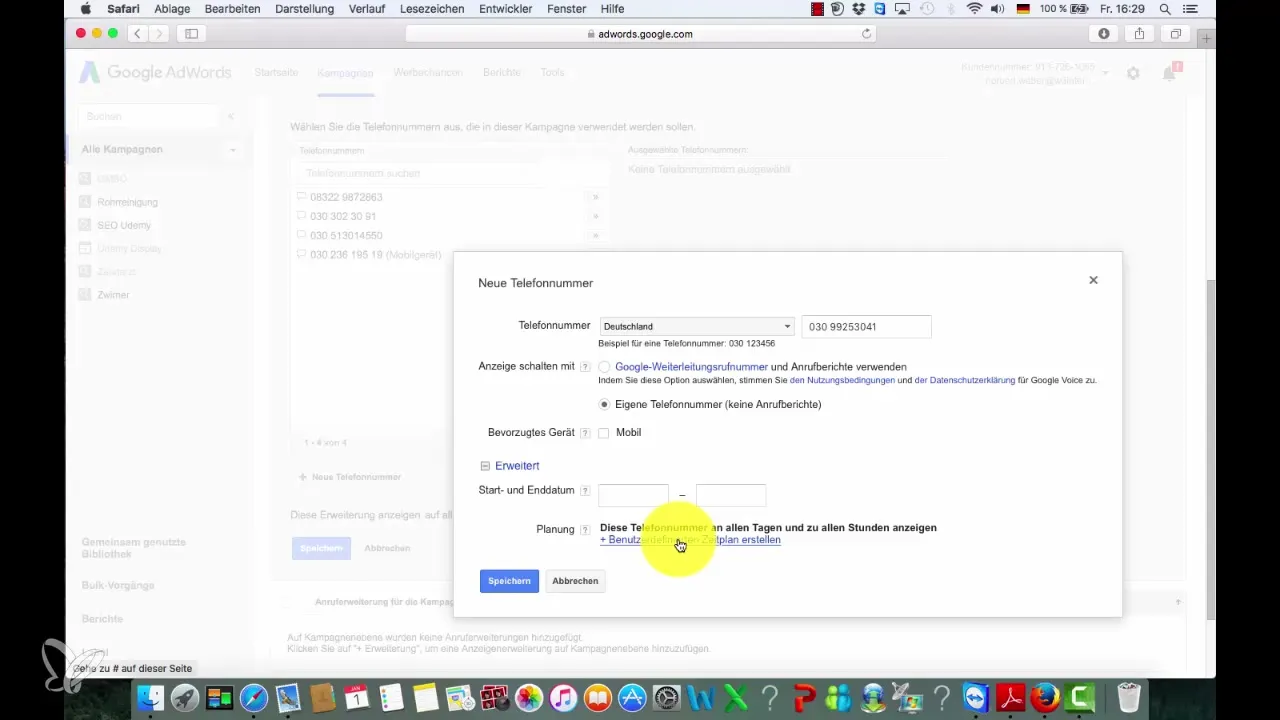Open Launchpad from the dock
Viewport: 1280px width, 720px height.
[185, 697]
